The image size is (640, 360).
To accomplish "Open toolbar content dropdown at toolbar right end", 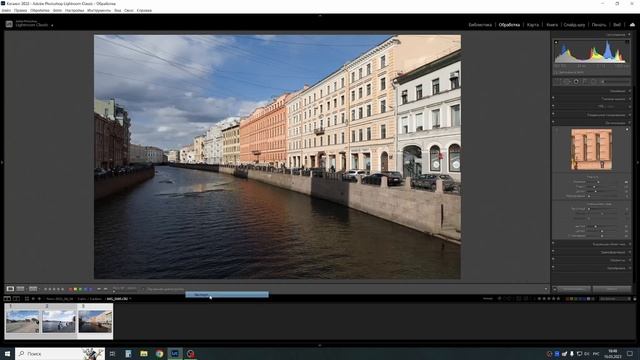I will coord(546,289).
